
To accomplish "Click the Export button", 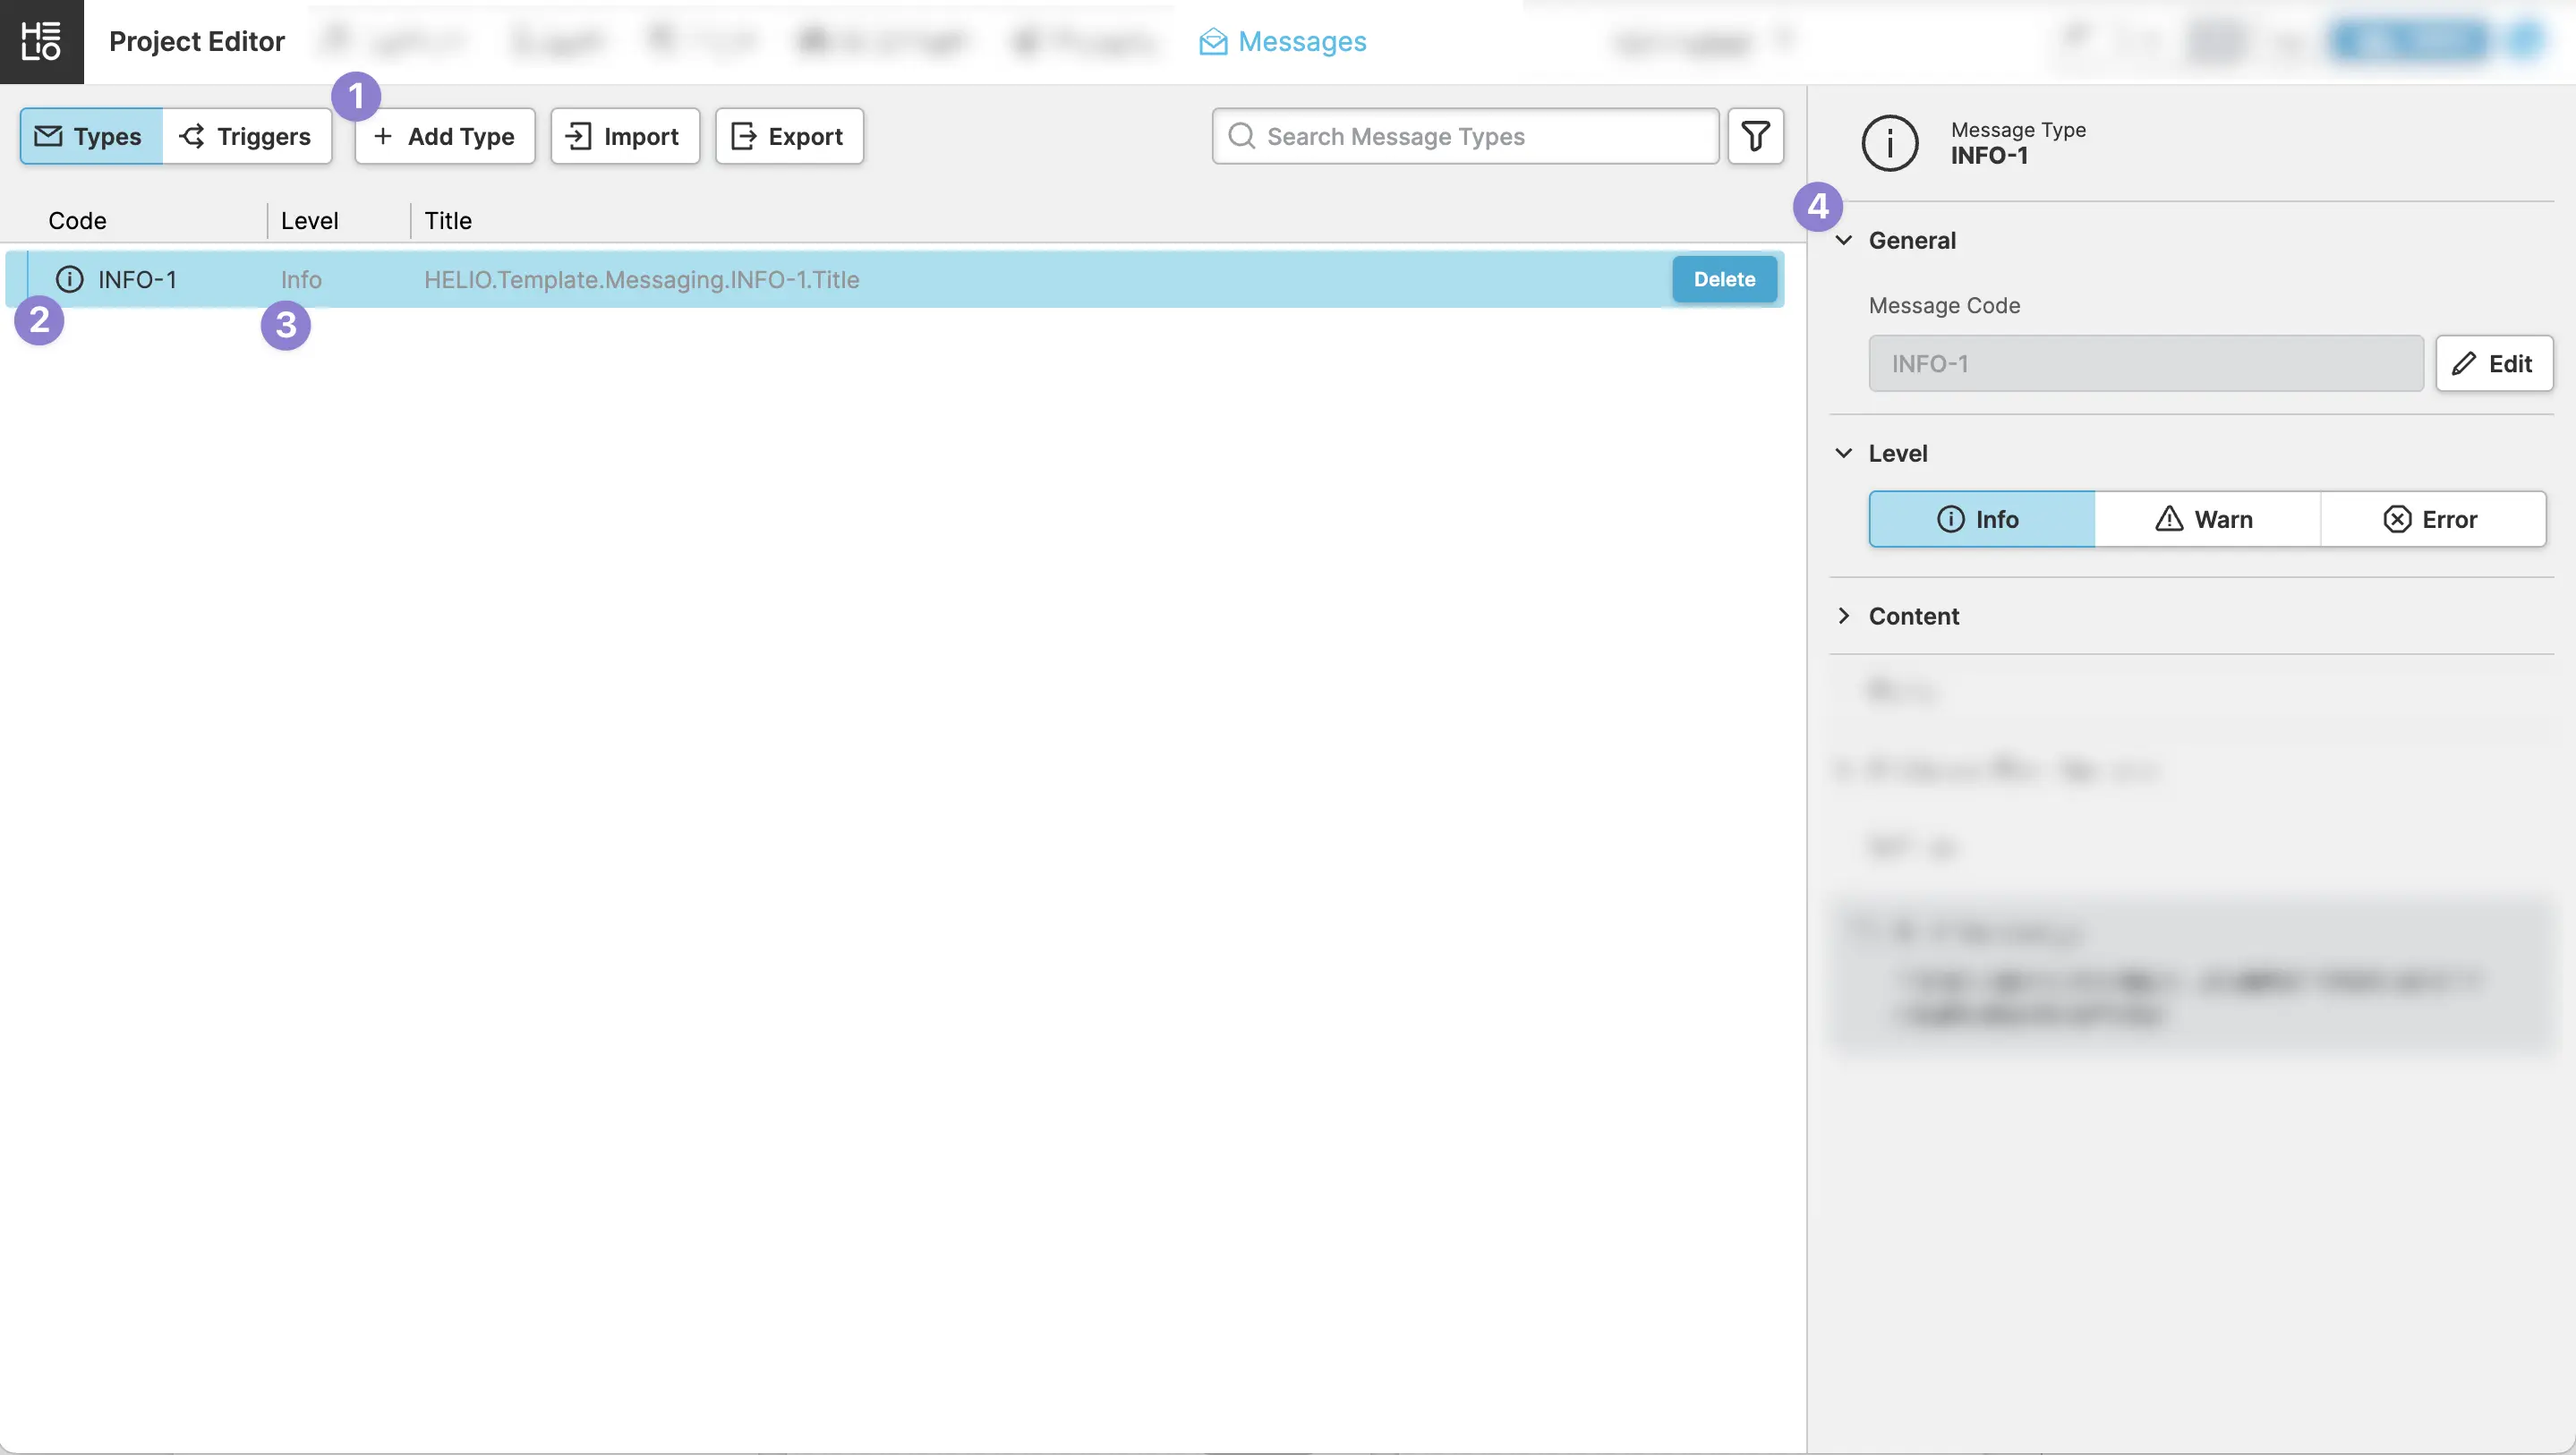I will pyautogui.click(x=788, y=136).
